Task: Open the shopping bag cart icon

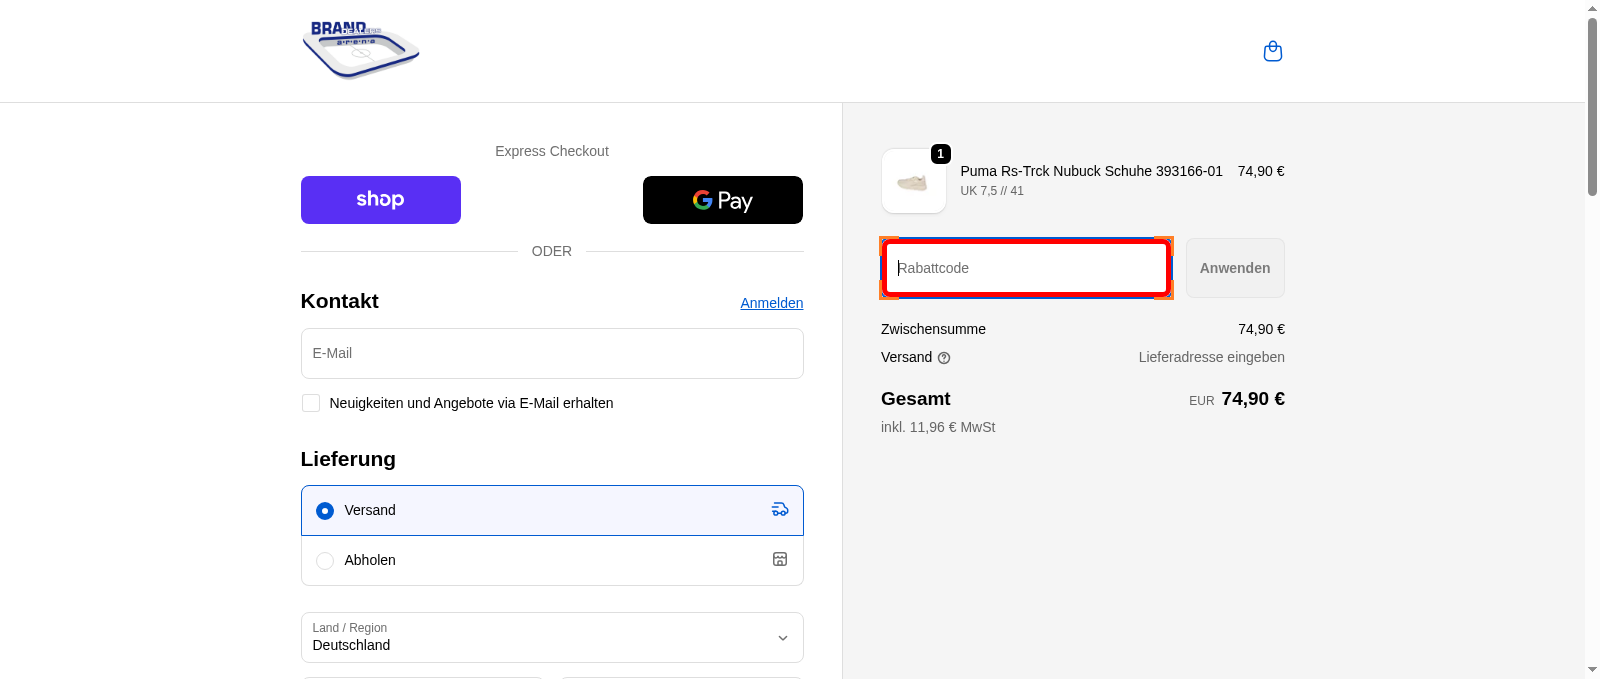Action: [1272, 51]
